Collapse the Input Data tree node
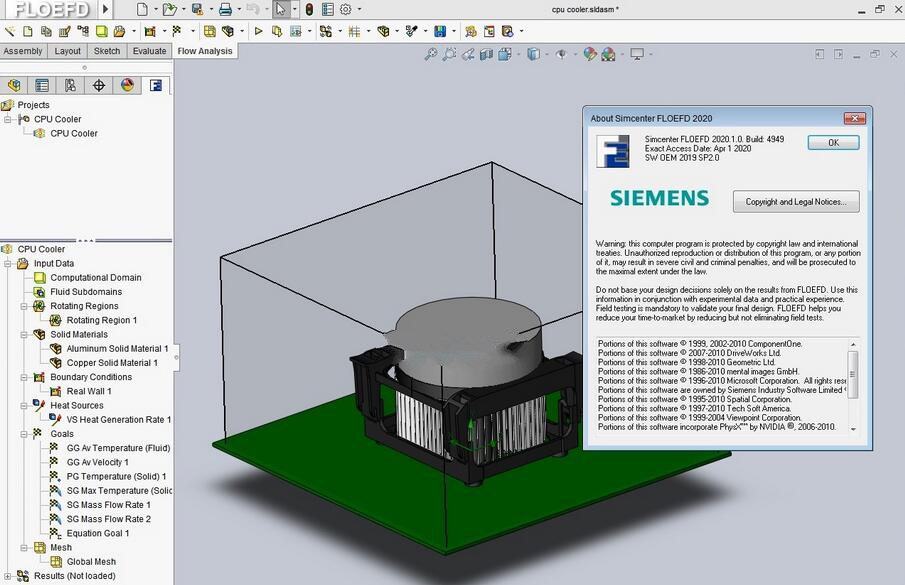The height and width of the screenshot is (585, 905). point(8,264)
